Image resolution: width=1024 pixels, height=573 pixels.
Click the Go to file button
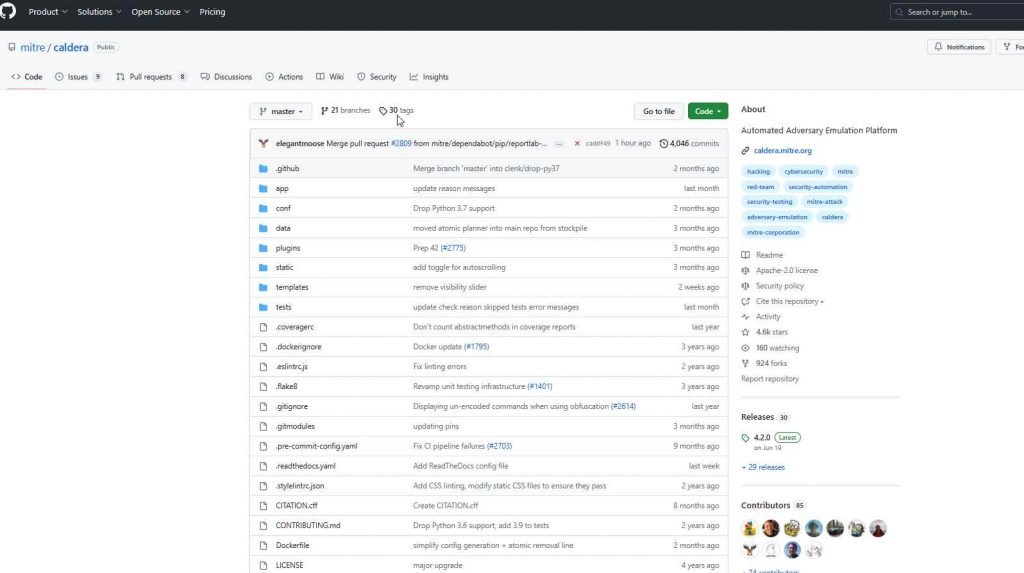[658, 111]
